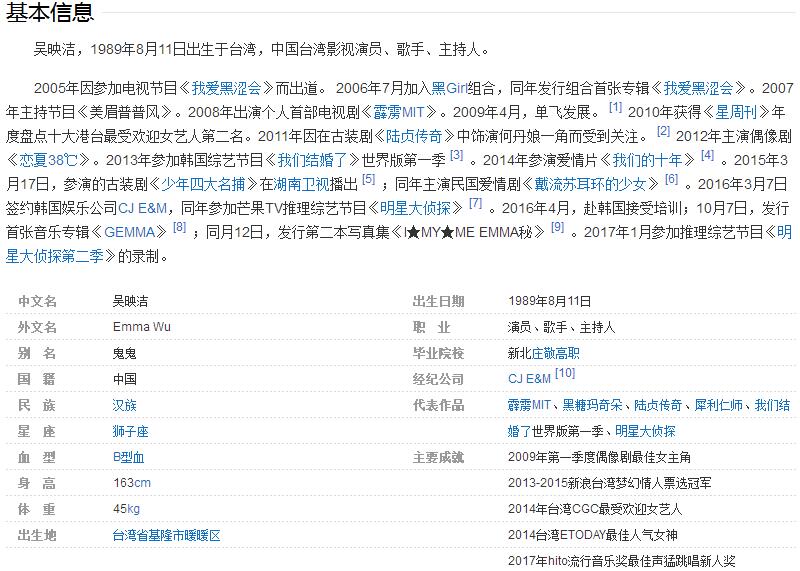Click the 黑Girl group link

[x=452, y=88]
